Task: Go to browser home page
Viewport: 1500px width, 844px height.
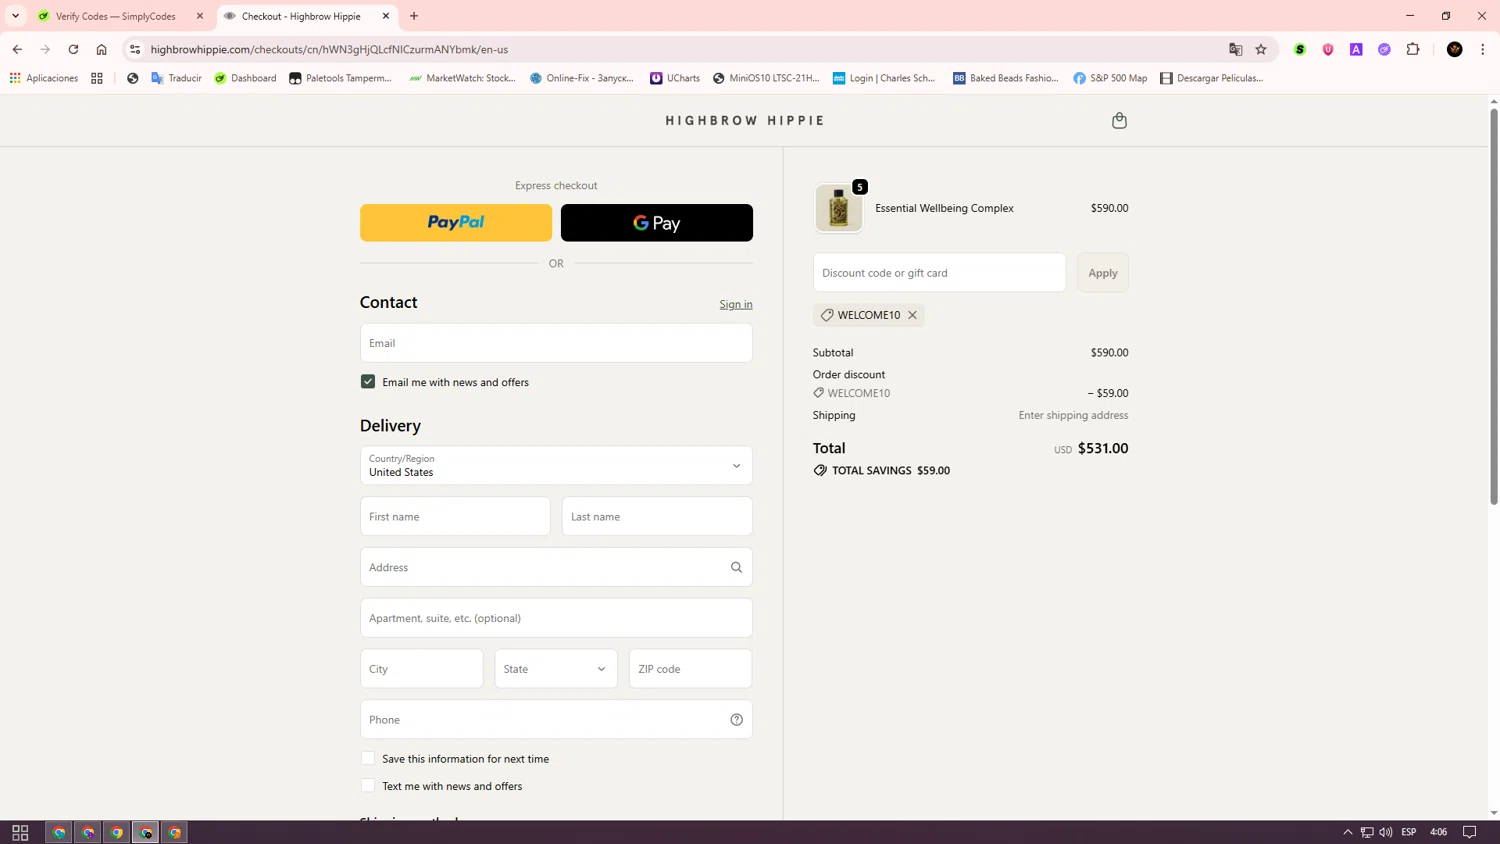Action: (101, 49)
